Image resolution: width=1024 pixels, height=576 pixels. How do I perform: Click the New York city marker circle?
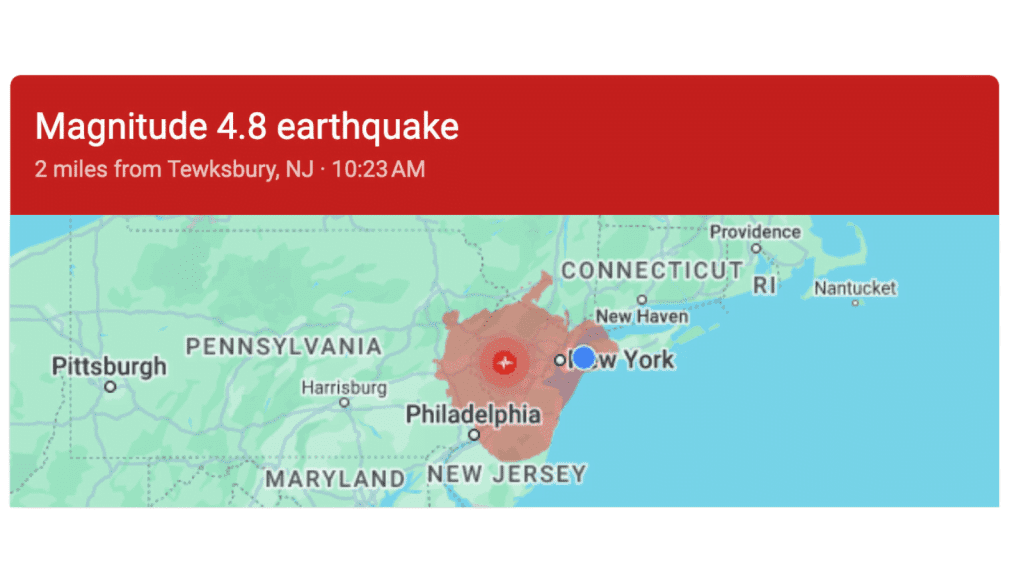pos(559,360)
